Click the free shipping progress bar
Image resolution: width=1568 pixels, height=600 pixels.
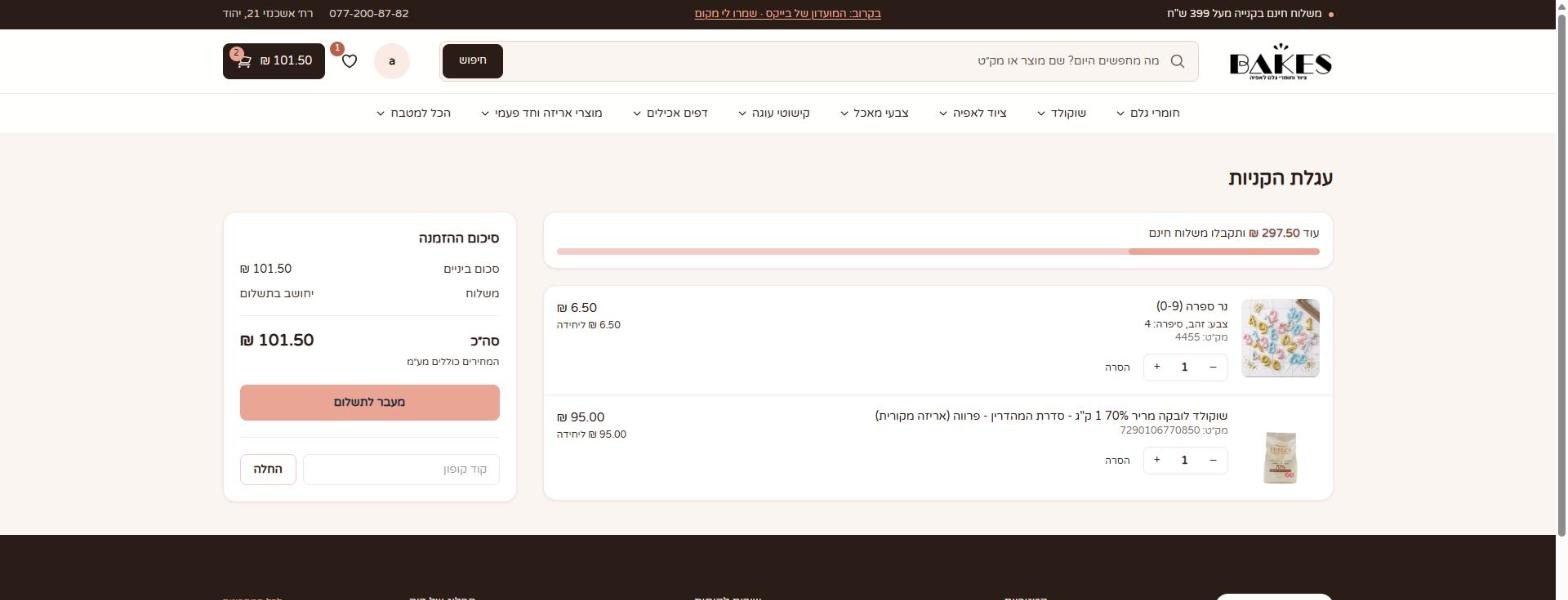click(x=938, y=251)
